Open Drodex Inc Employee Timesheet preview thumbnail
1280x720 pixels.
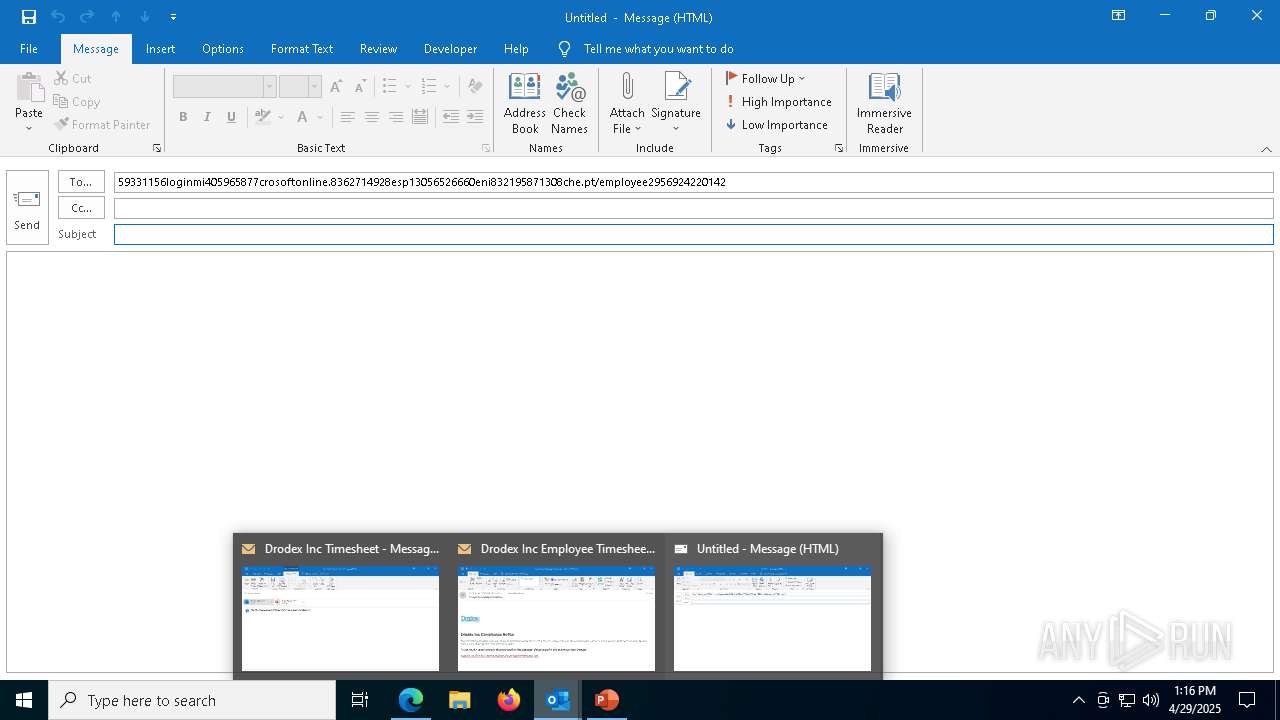tap(556, 618)
